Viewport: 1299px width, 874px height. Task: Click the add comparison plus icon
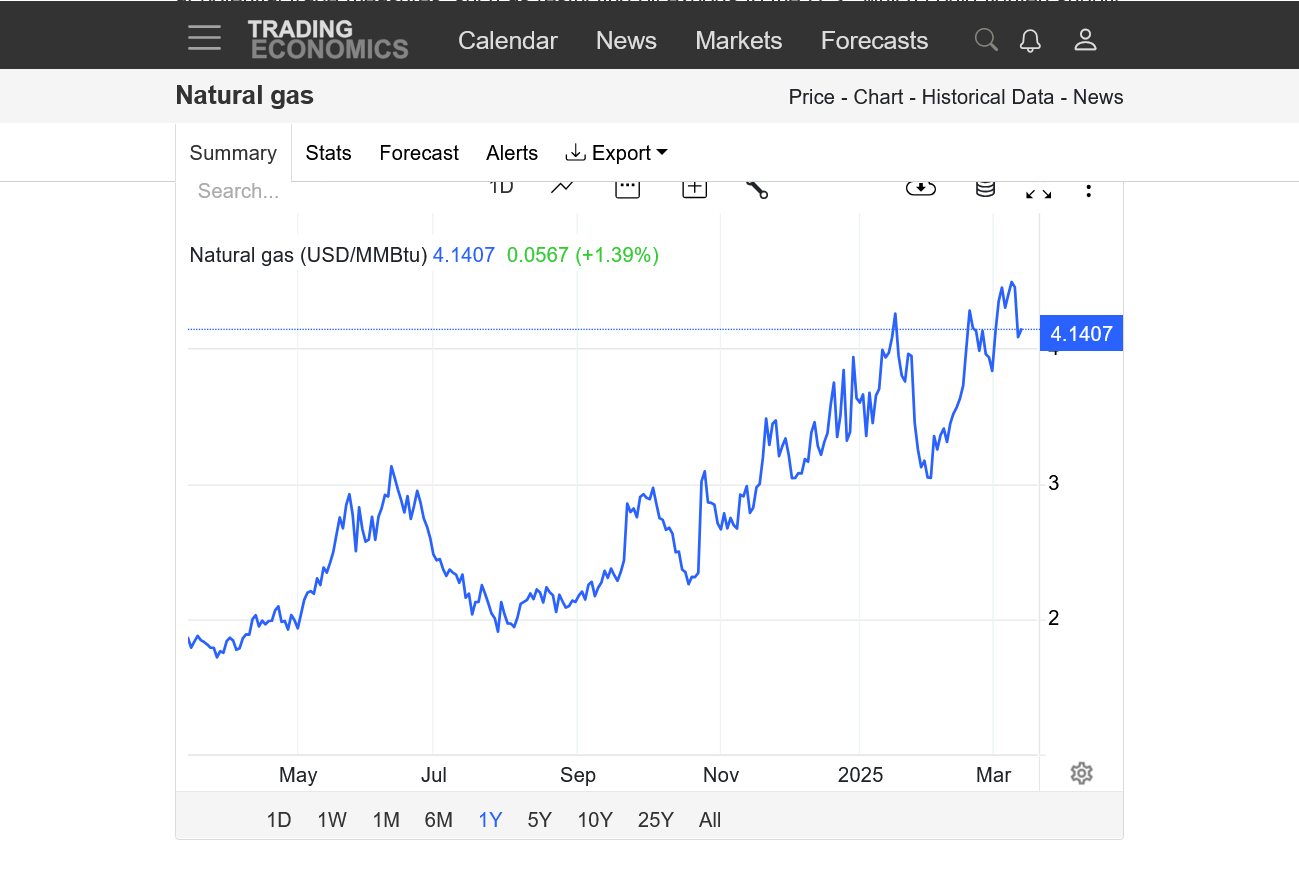694,188
